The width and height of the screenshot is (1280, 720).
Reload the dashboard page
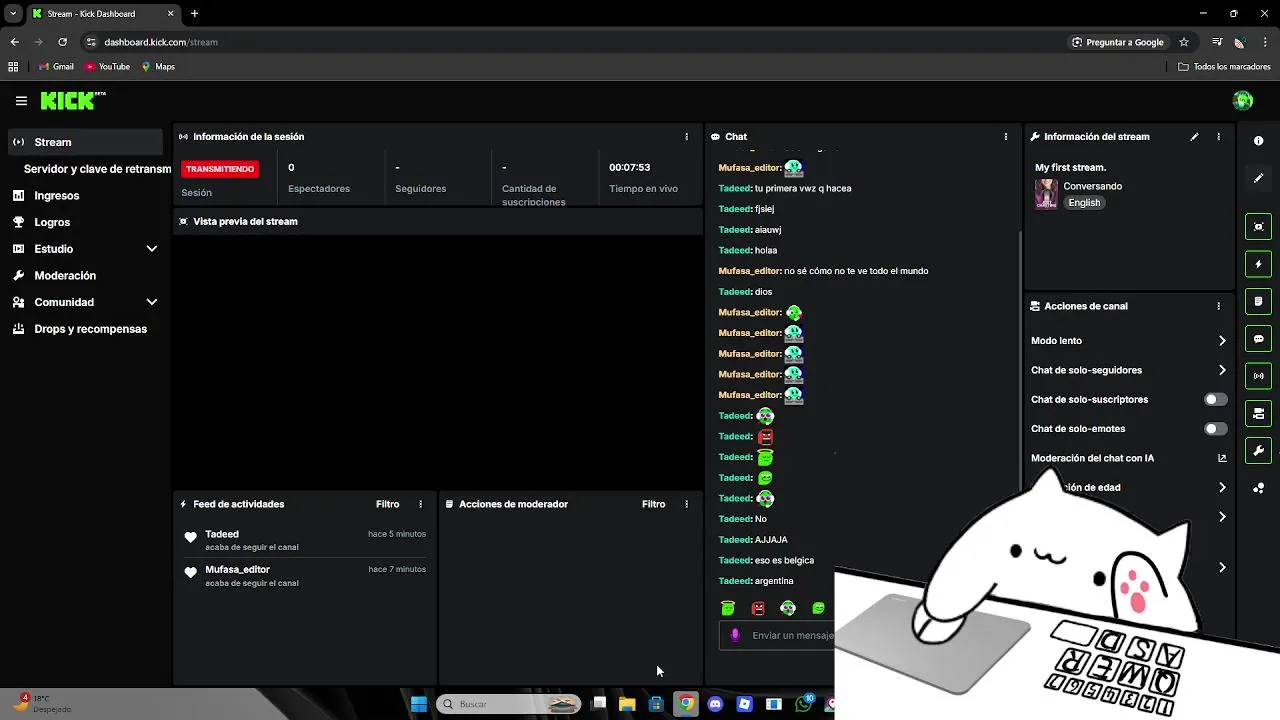click(x=62, y=42)
